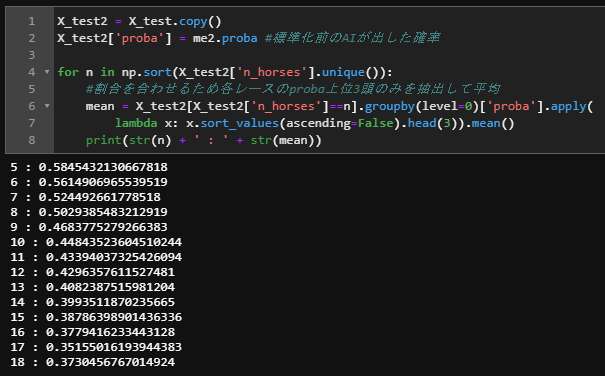
Task: Click output value 0.3779416233443128
Action: tap(110, 332)
